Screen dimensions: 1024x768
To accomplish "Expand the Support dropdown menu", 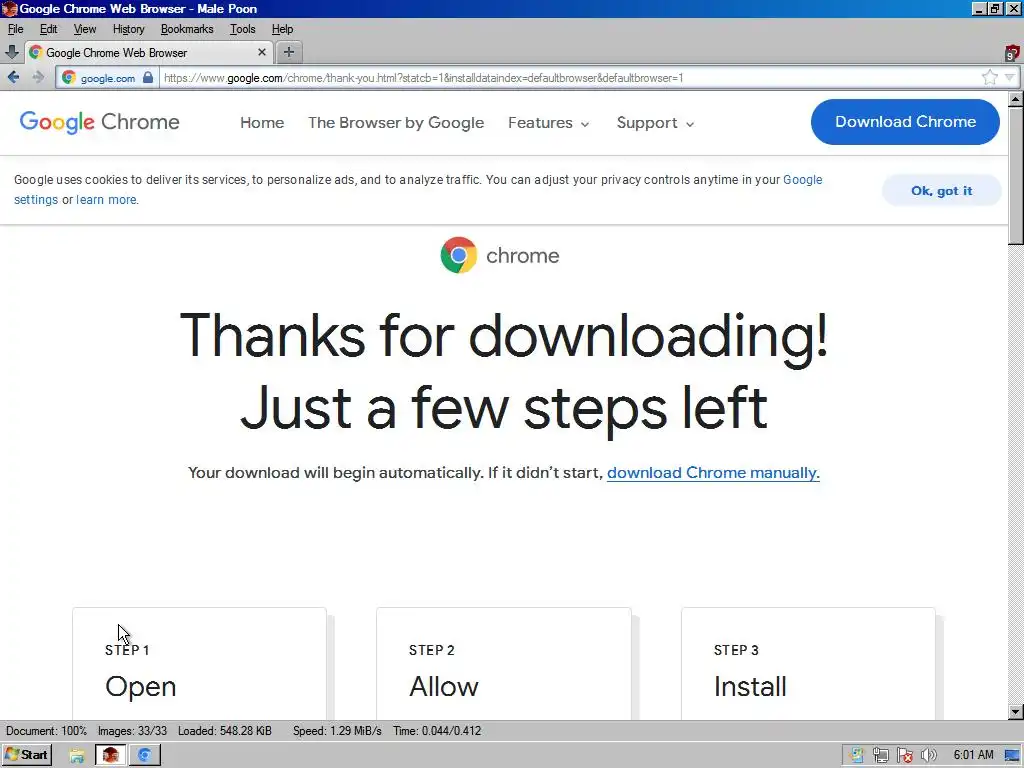I will tap(655, 123).
